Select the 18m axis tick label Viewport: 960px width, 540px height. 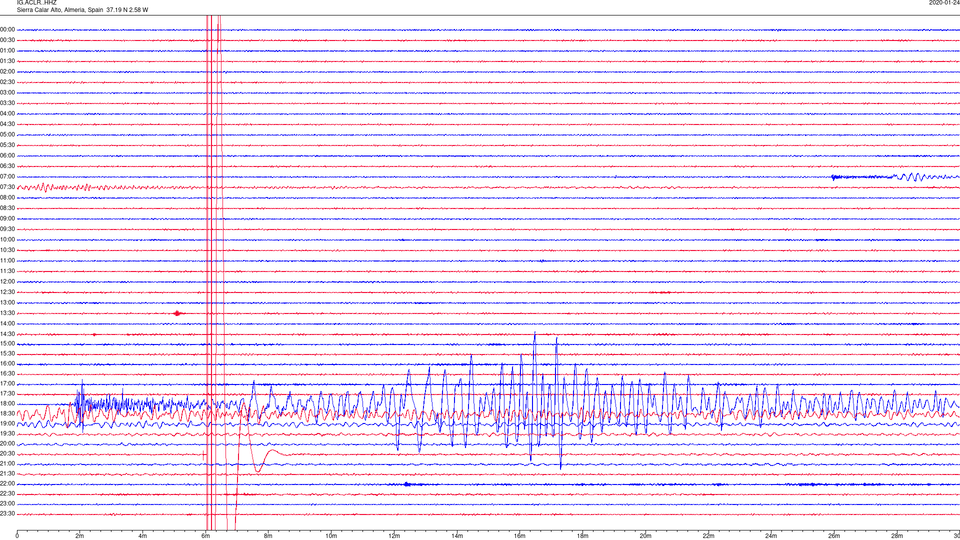click(x=583, y=536)
